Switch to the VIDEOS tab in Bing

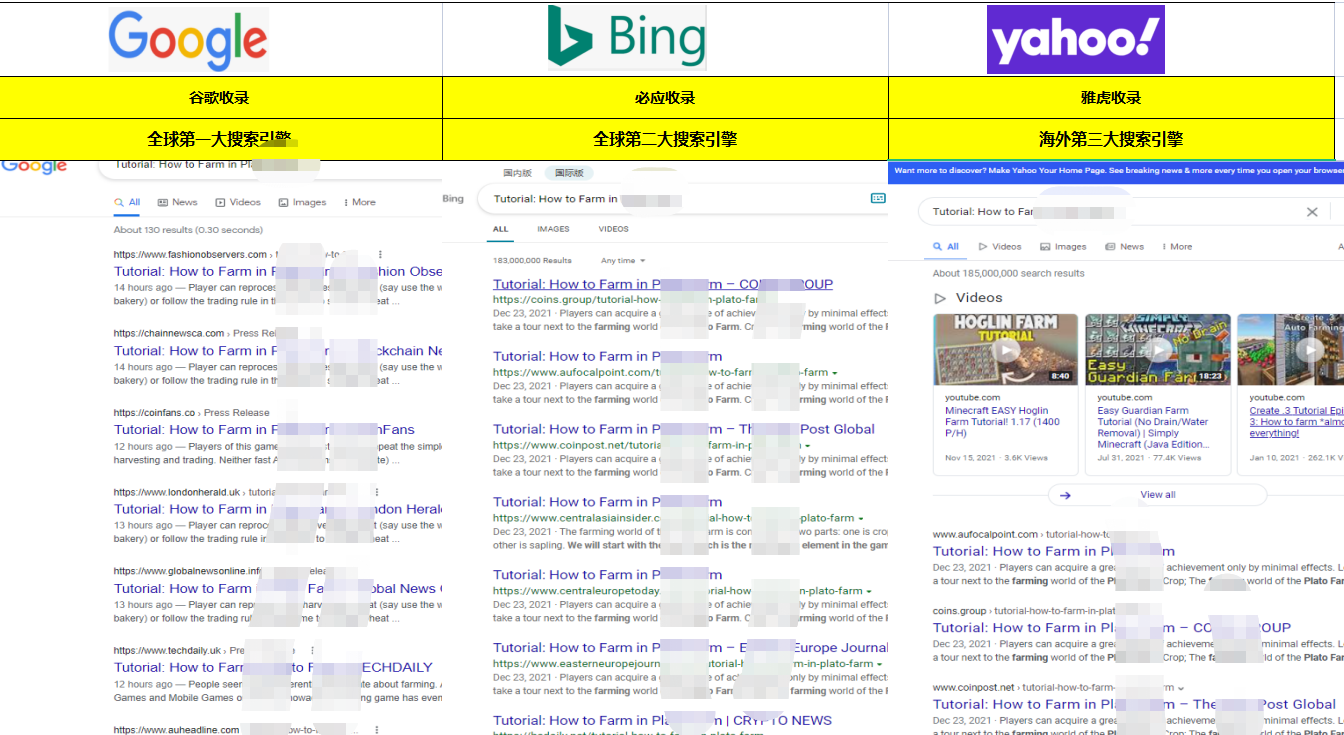coord(614,230)
